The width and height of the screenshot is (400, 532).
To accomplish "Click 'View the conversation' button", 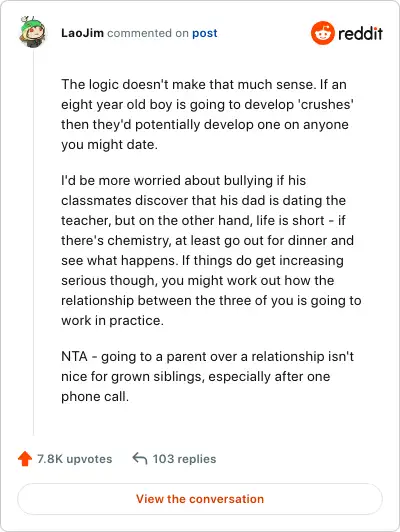I will click(x=200, y=499).
